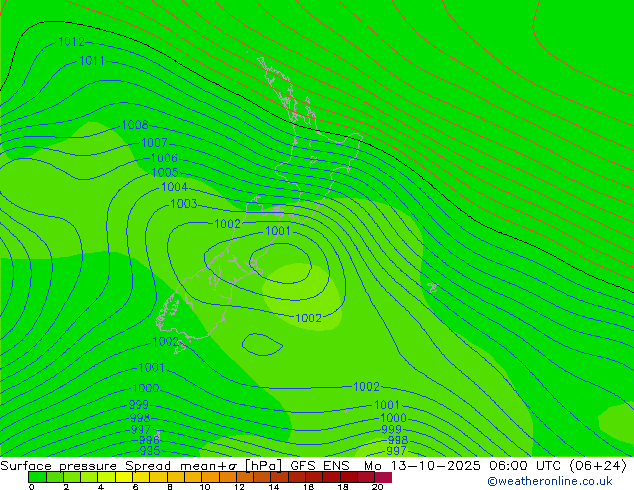Click the "06:00 UTC" time text
634x490 pixels.
click(x=526, y=466)
